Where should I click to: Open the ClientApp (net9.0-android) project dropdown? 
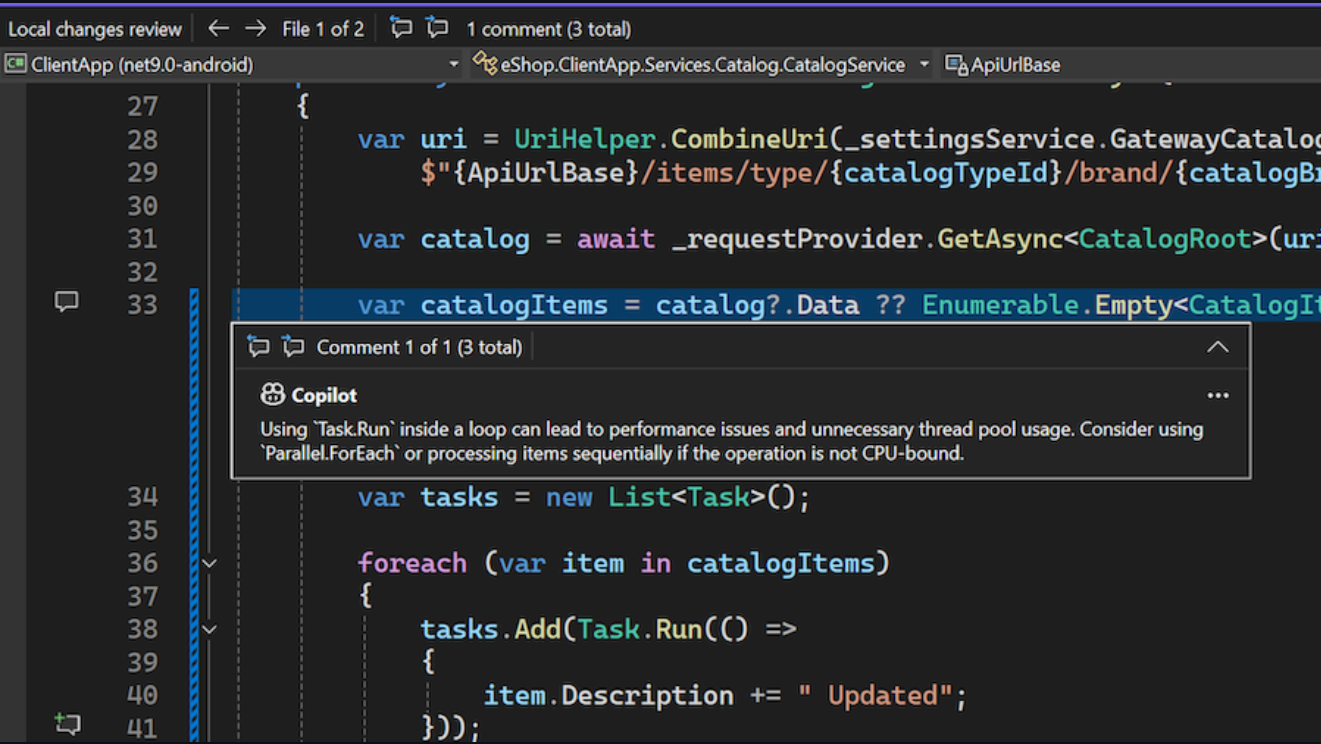pyautogui.click(x=455, y=64)
